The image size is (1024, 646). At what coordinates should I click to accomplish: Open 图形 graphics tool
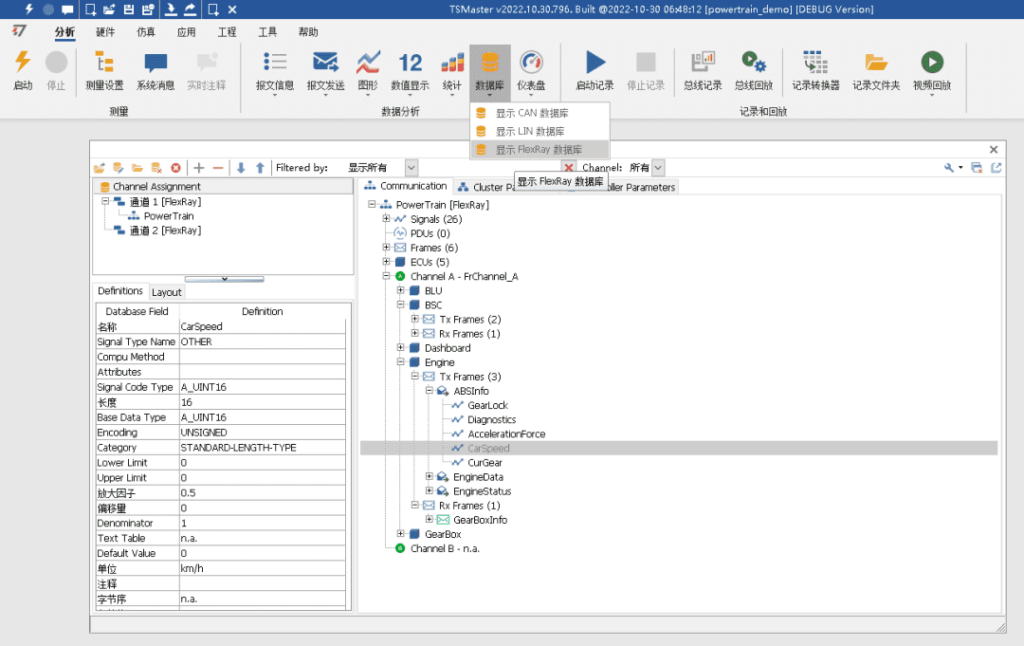tap(368, 71)
